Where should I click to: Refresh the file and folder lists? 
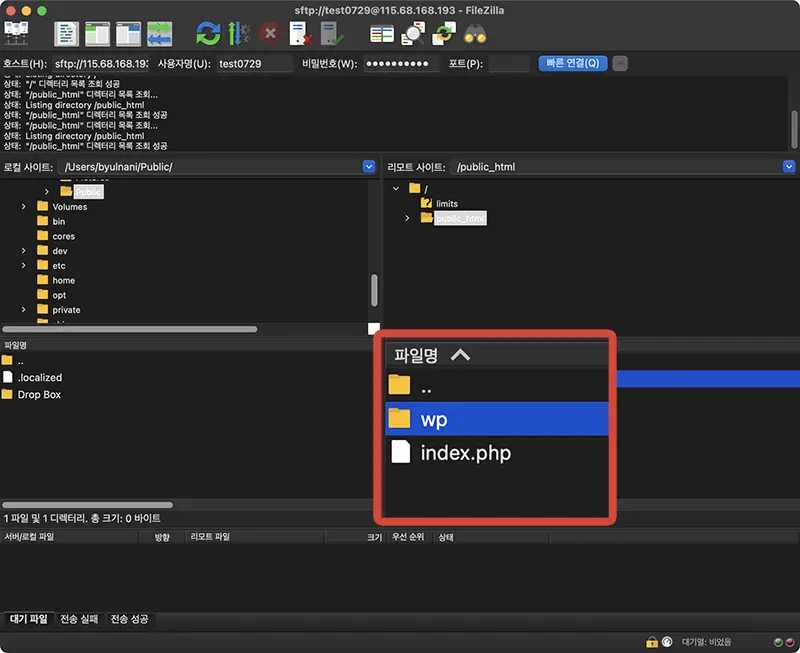point(208,34)
